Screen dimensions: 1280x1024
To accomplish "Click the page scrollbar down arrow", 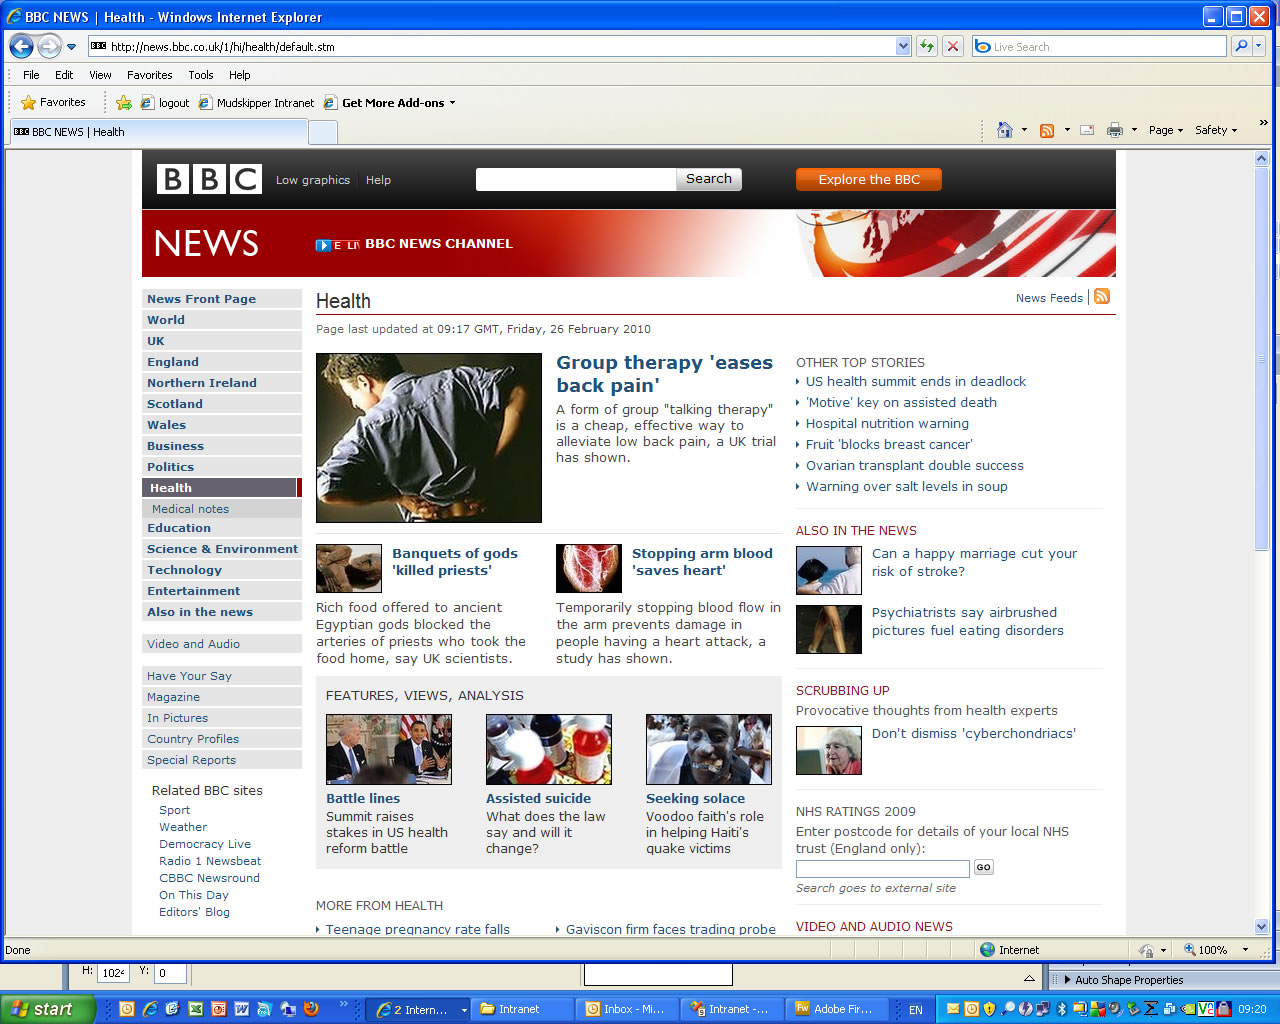I will coord(1262,927).
